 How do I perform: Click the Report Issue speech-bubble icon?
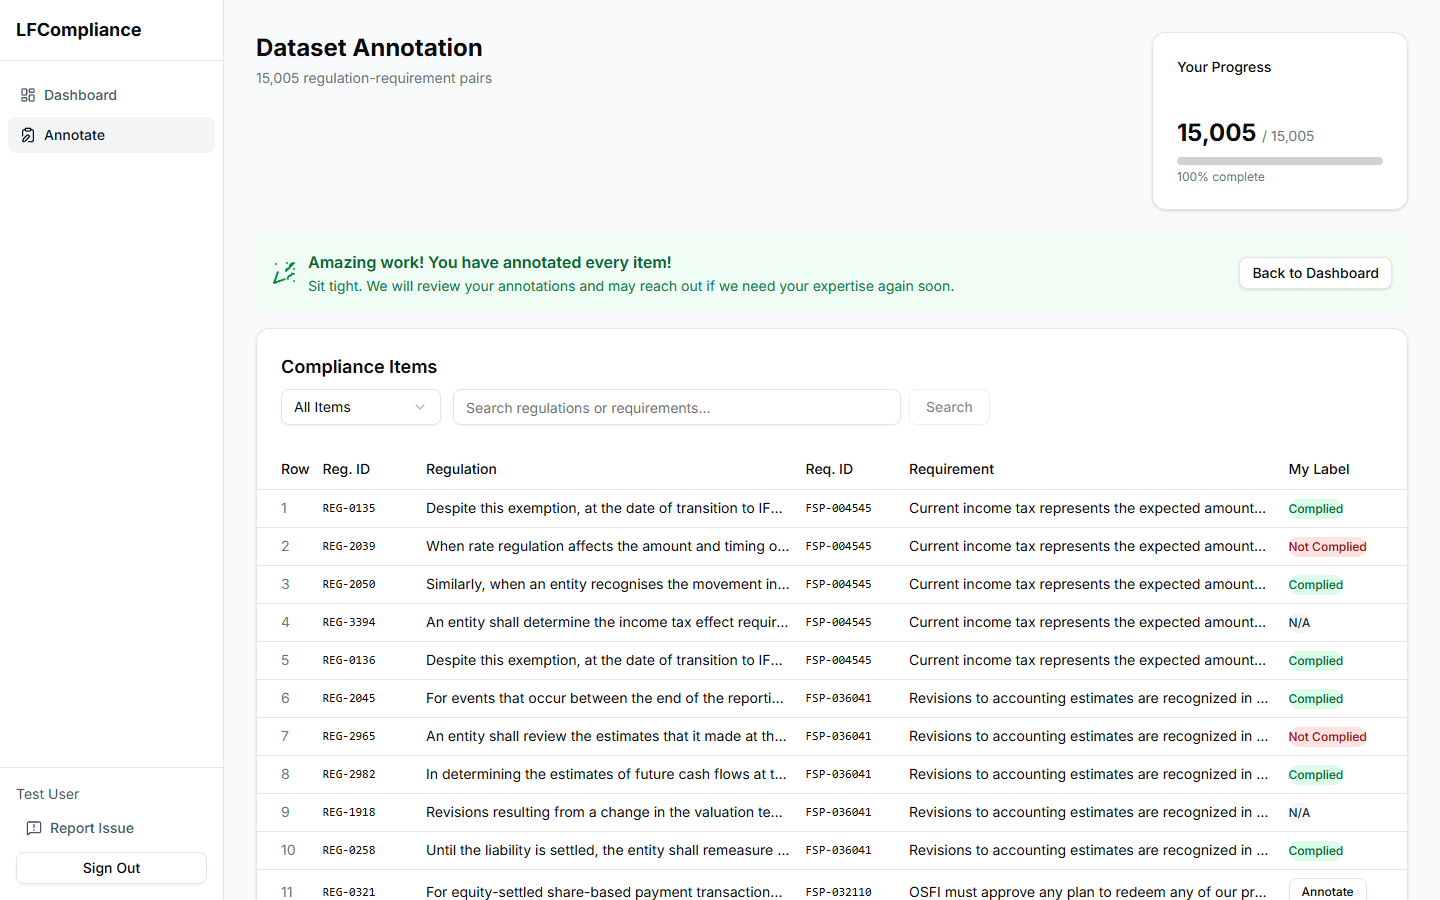(36, 828)
